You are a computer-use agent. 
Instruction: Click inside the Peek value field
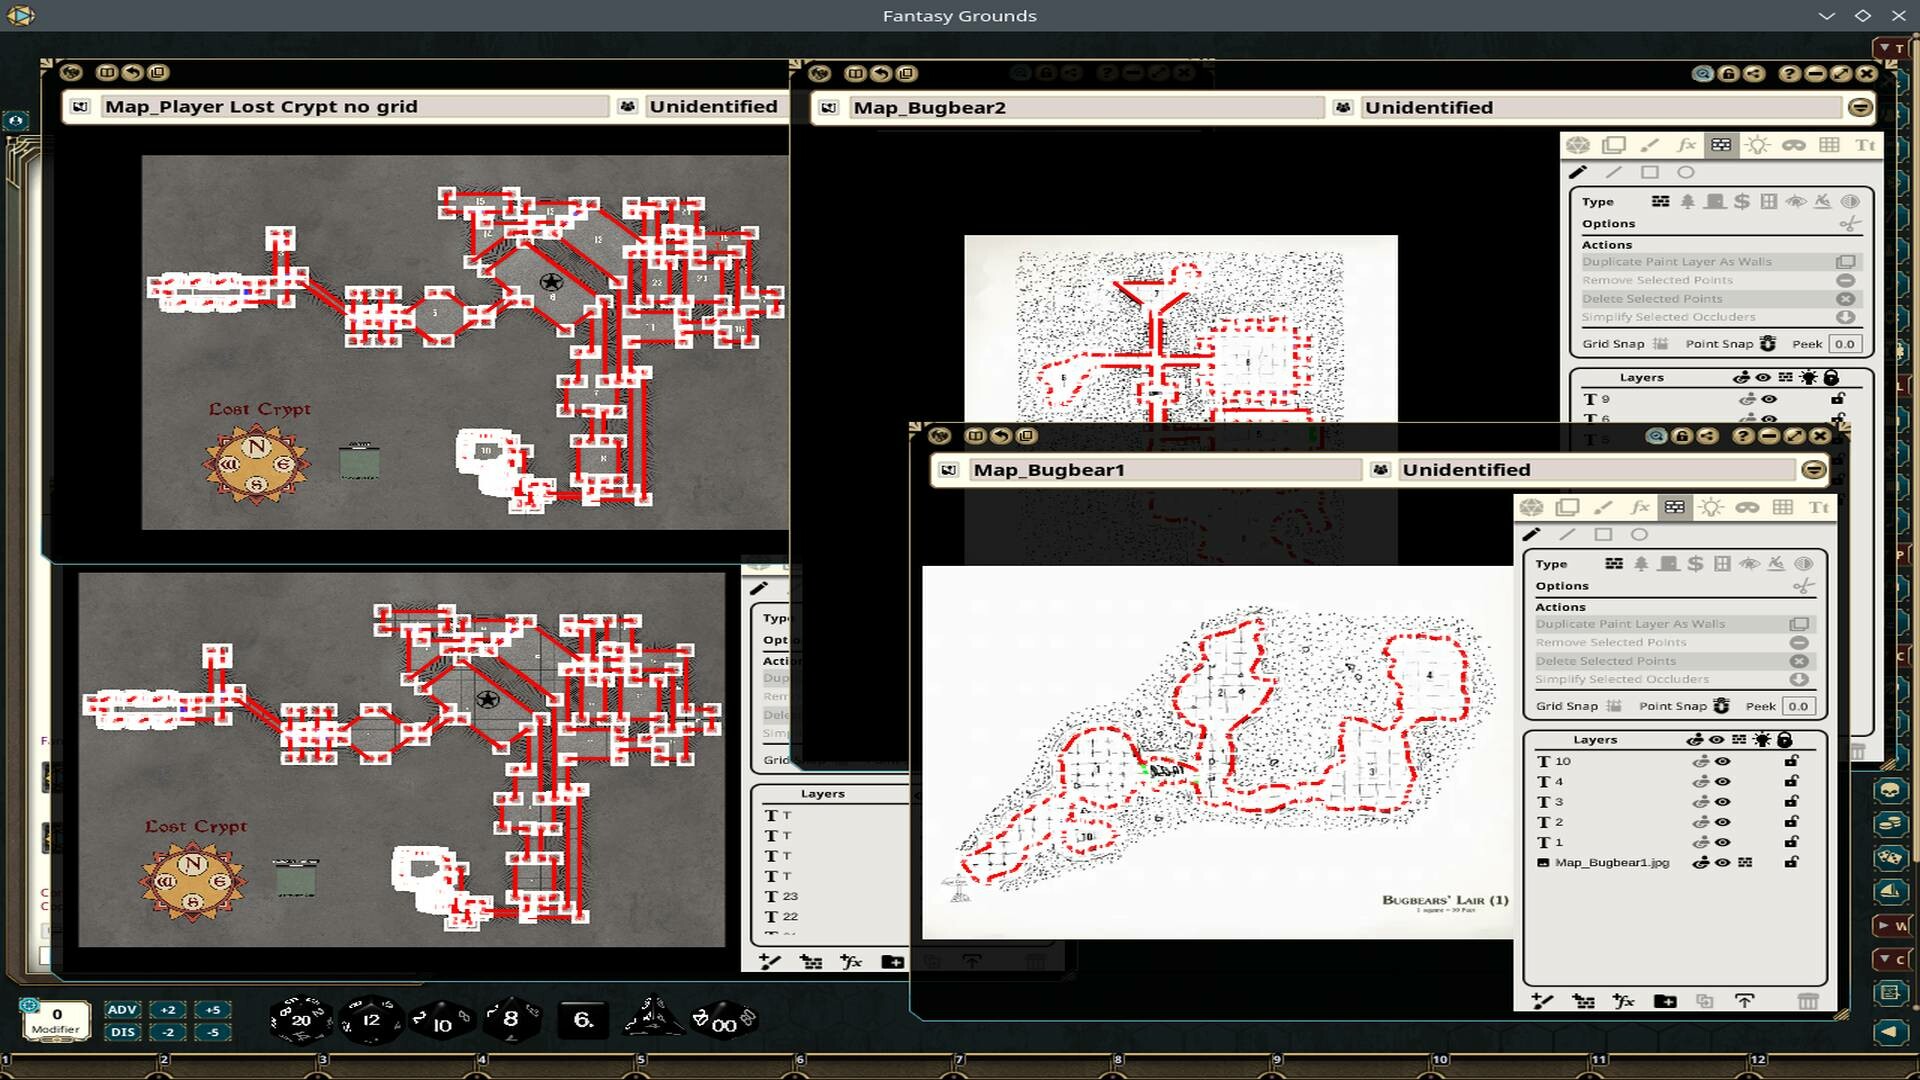1798,705
